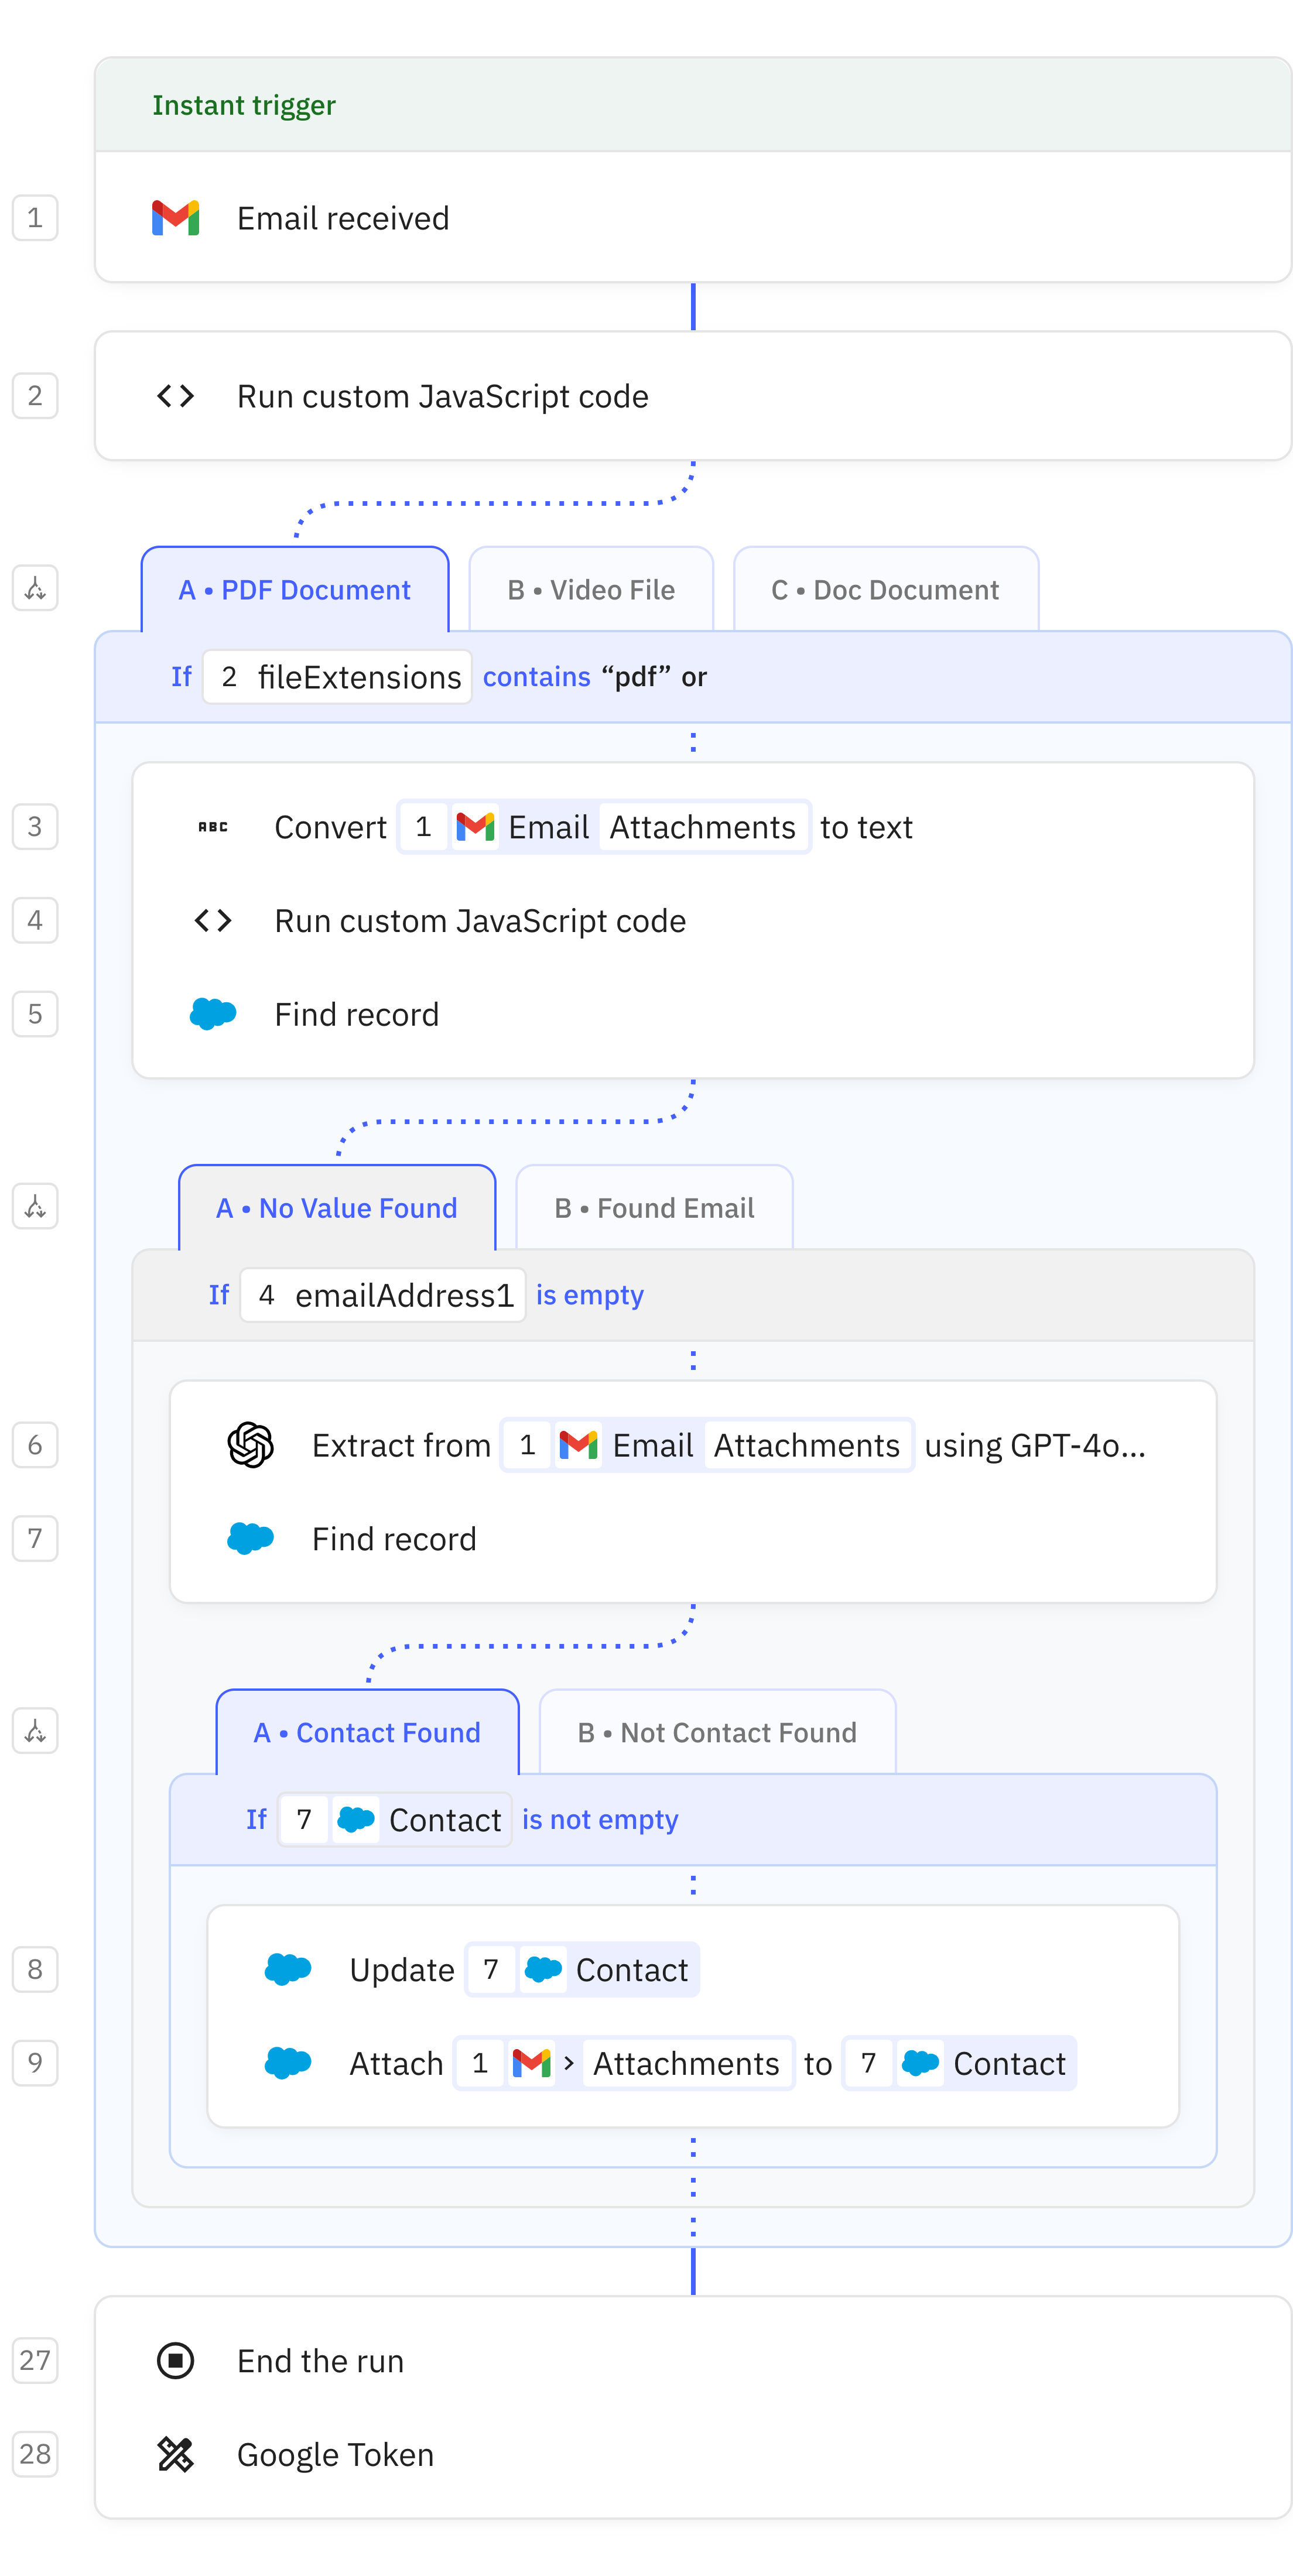Click the Google Token tools icon
Screen dimensions: 1293x2576
[175, 2455]
